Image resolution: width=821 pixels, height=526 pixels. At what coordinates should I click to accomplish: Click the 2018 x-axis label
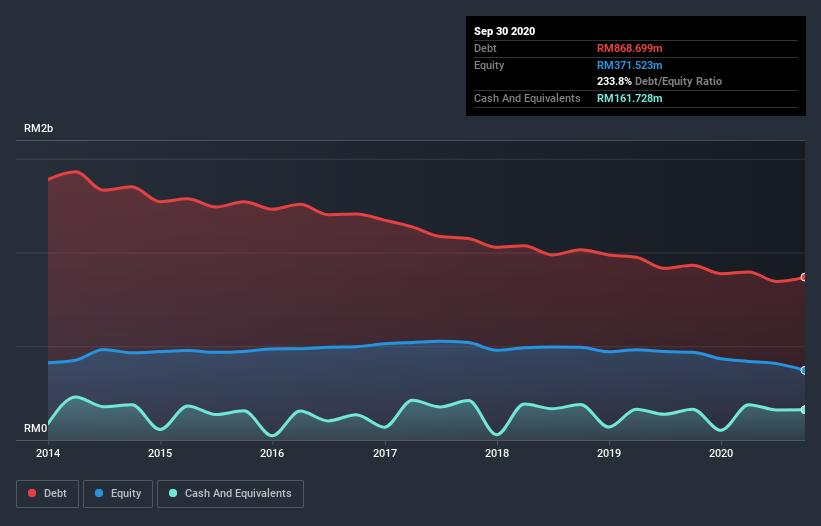(x=496, y=453)
